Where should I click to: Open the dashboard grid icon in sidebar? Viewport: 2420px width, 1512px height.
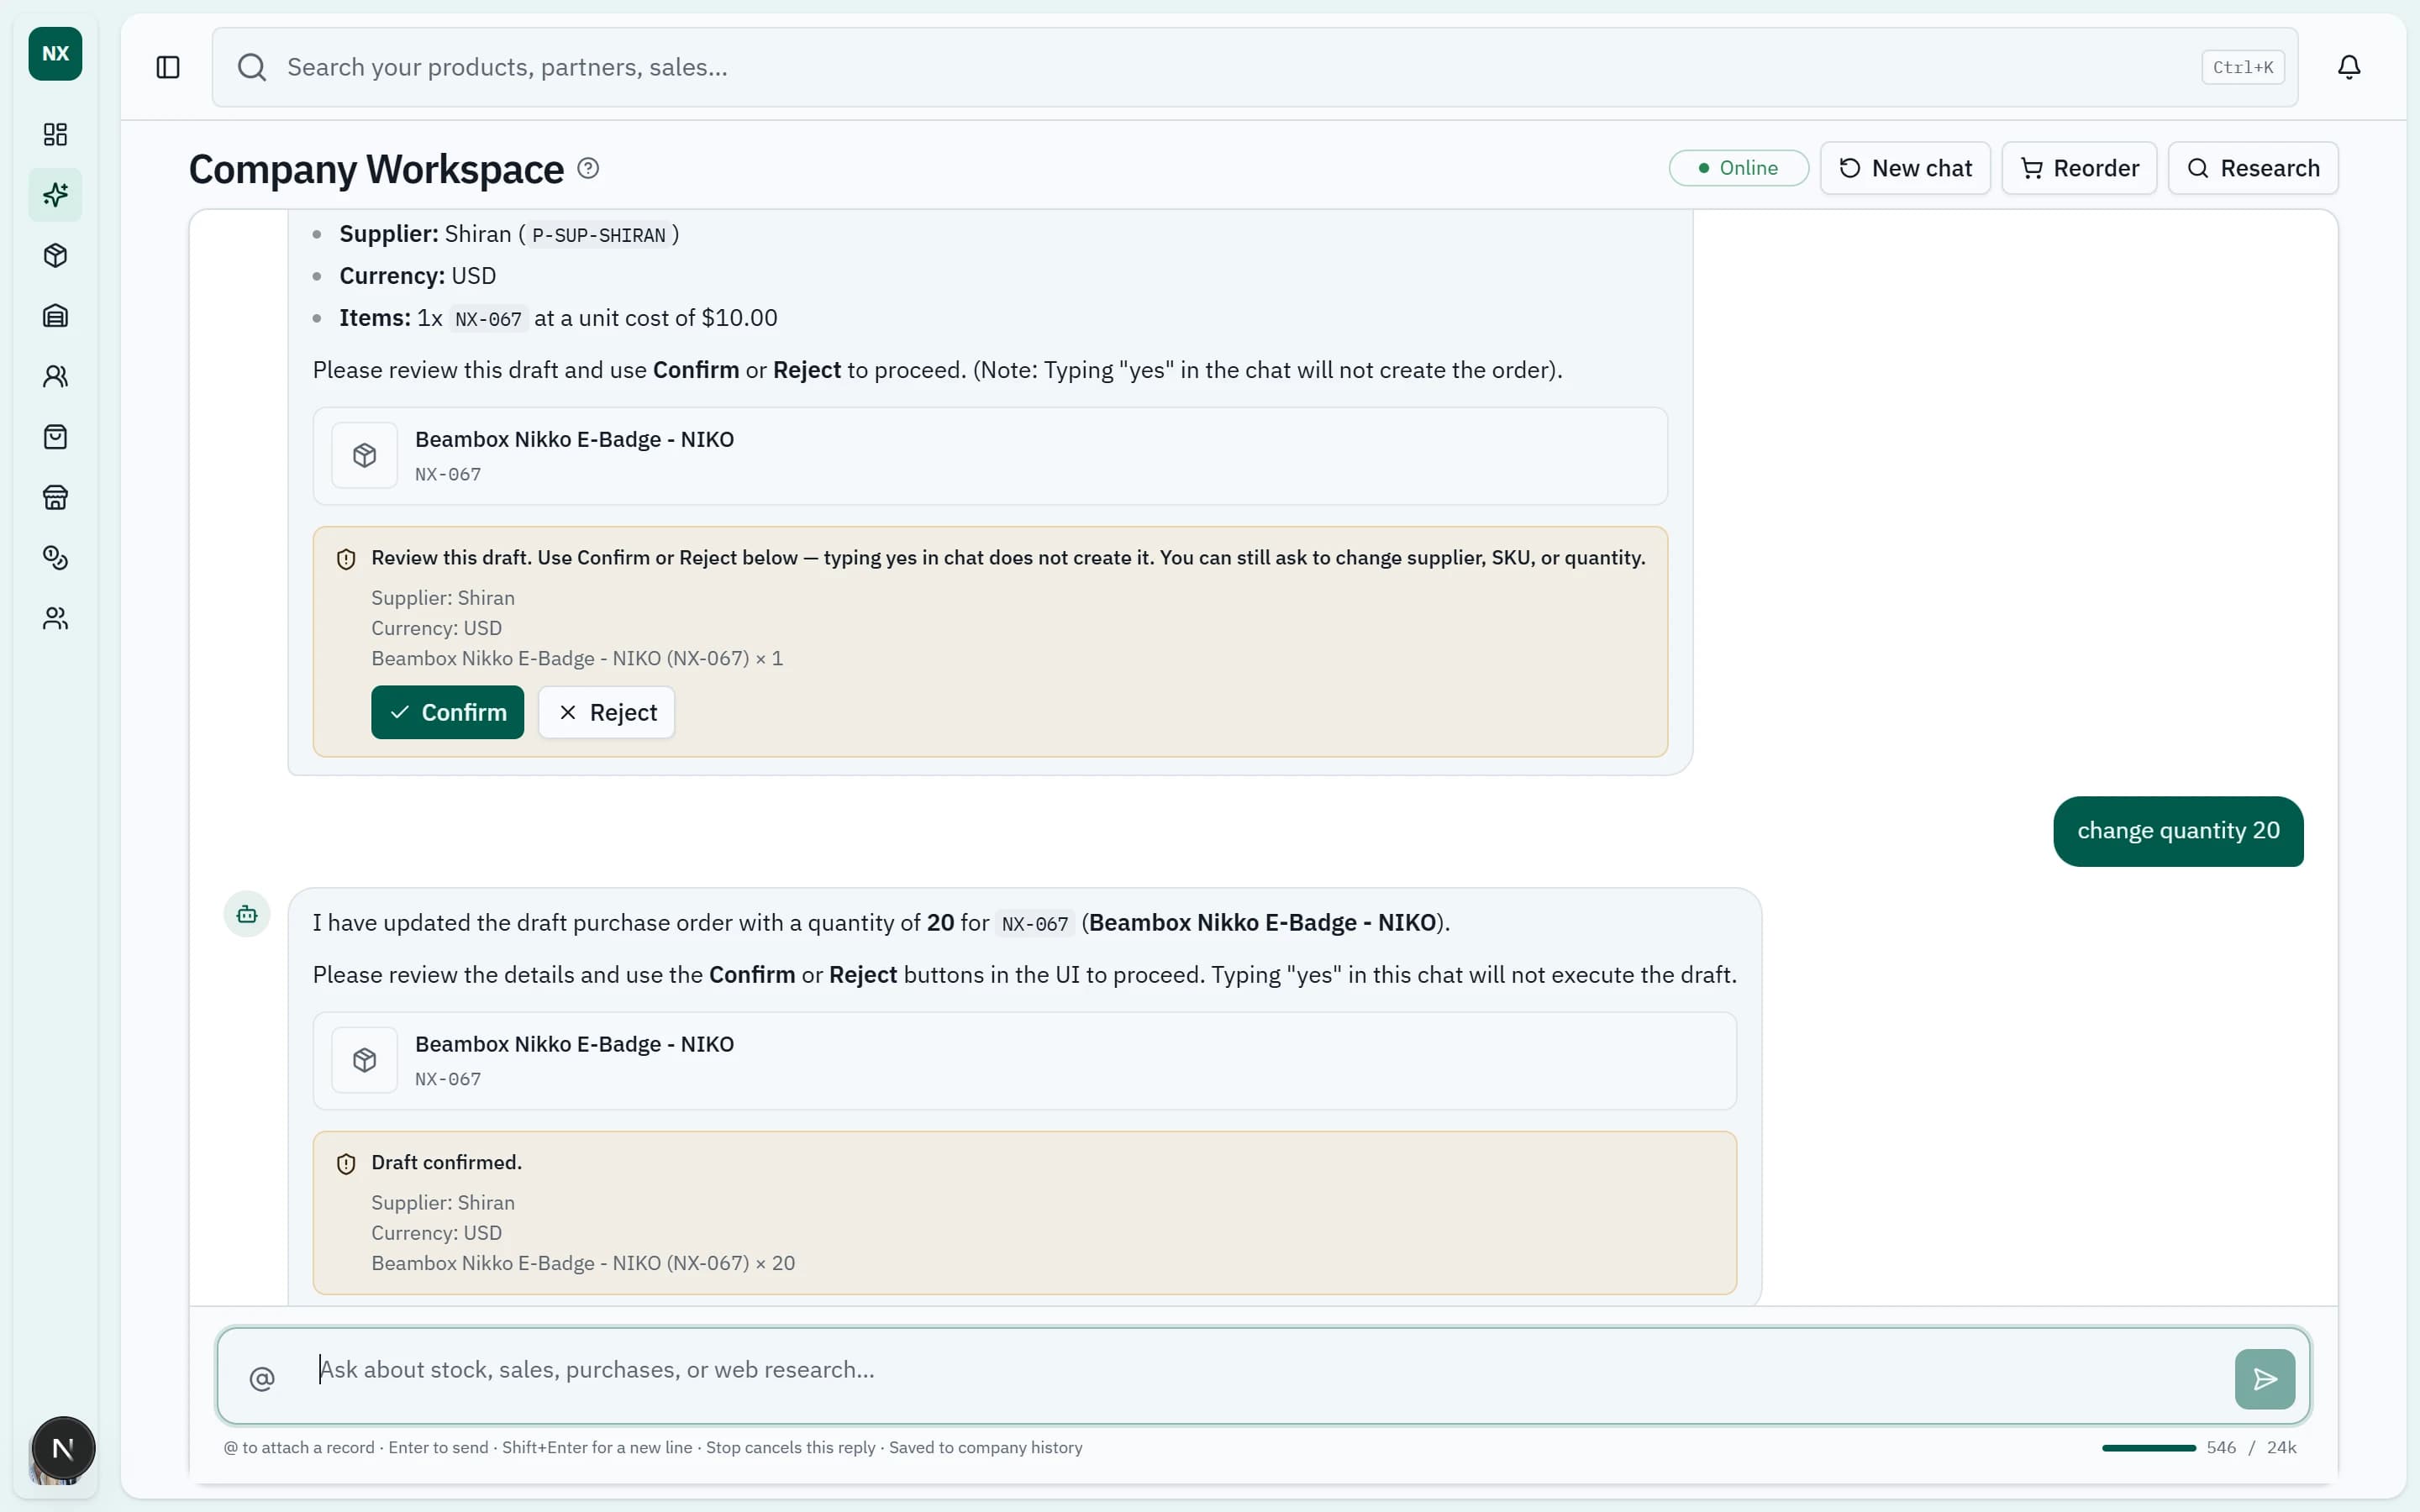coord(55,134)
